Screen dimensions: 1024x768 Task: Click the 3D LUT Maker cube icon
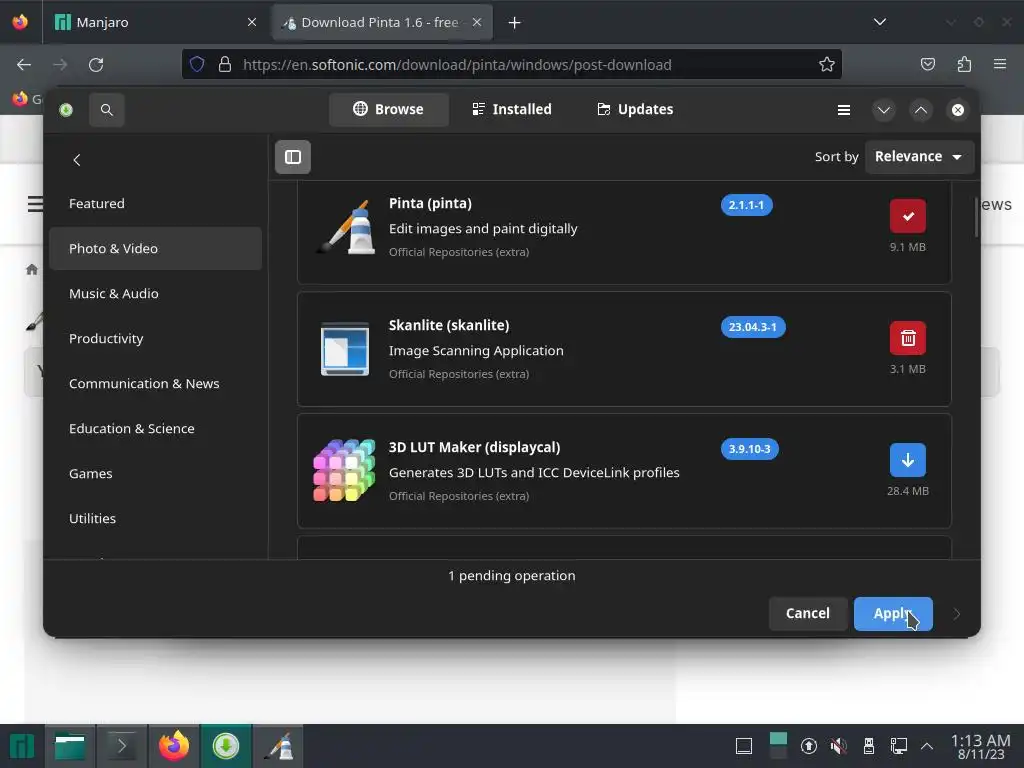pyautogui.click(x=344, y=471)
